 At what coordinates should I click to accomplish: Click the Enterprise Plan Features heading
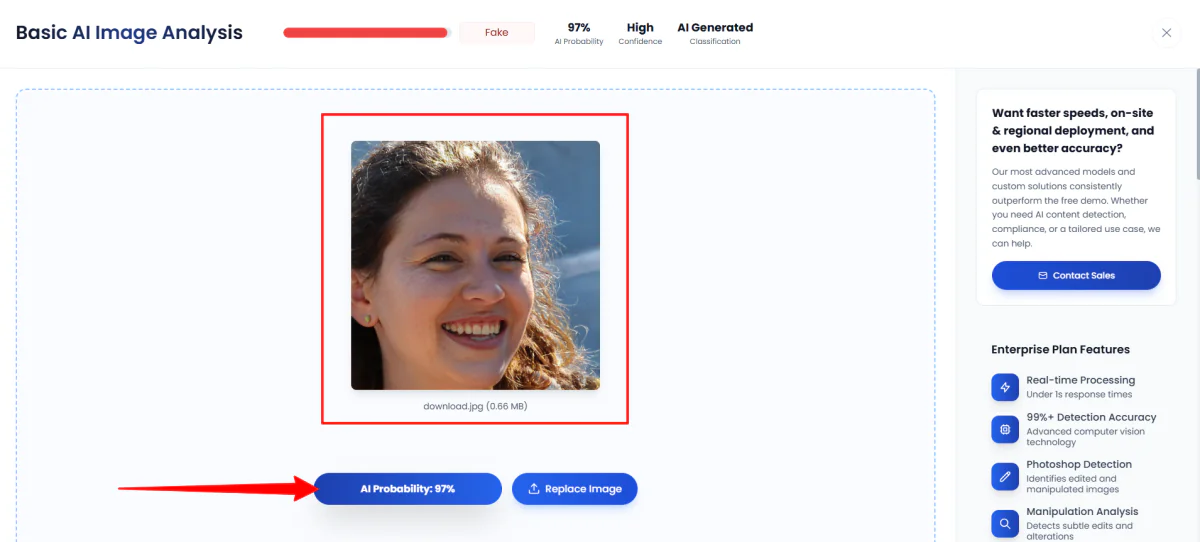[1060, 350]
